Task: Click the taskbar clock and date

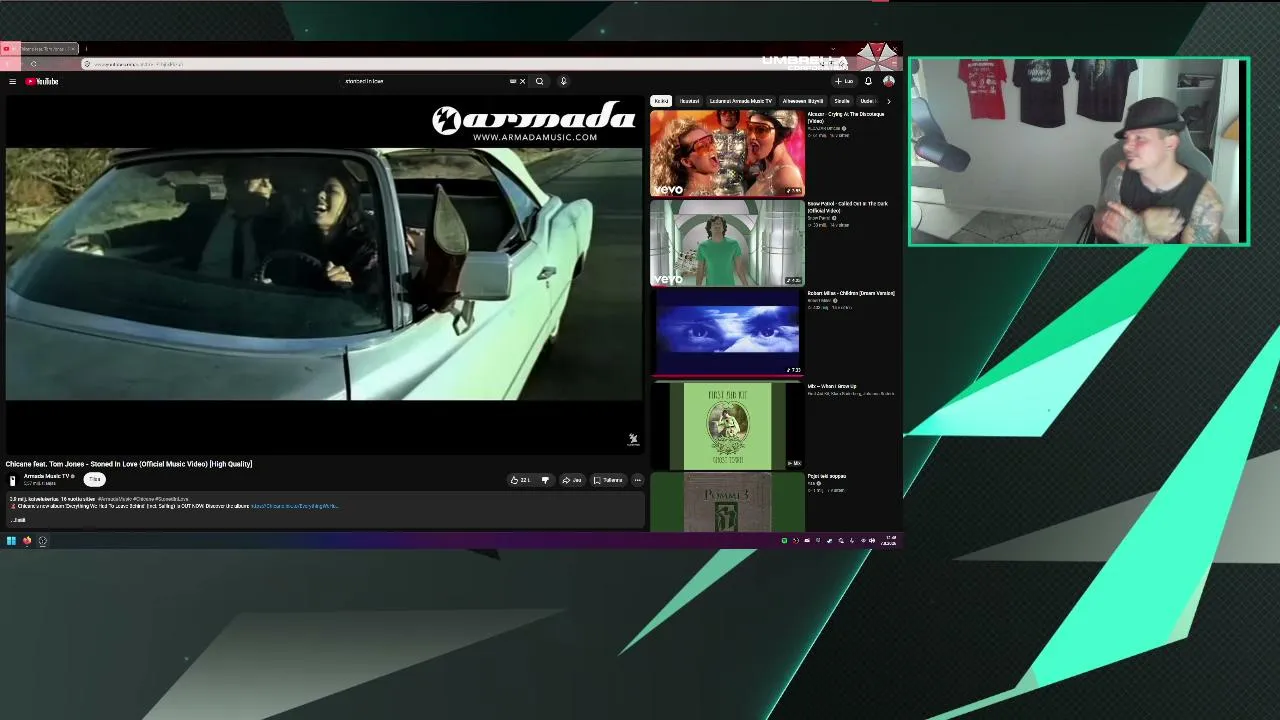Action: 890,541
